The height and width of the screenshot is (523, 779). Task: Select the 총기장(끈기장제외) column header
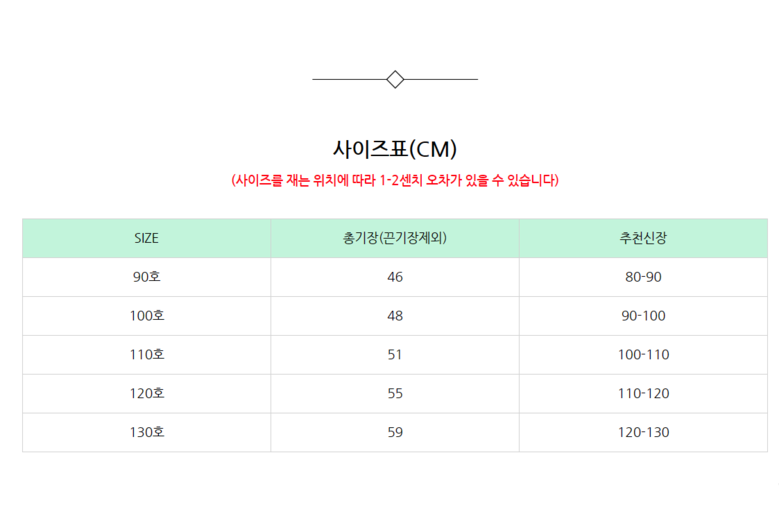pos(395,238)
